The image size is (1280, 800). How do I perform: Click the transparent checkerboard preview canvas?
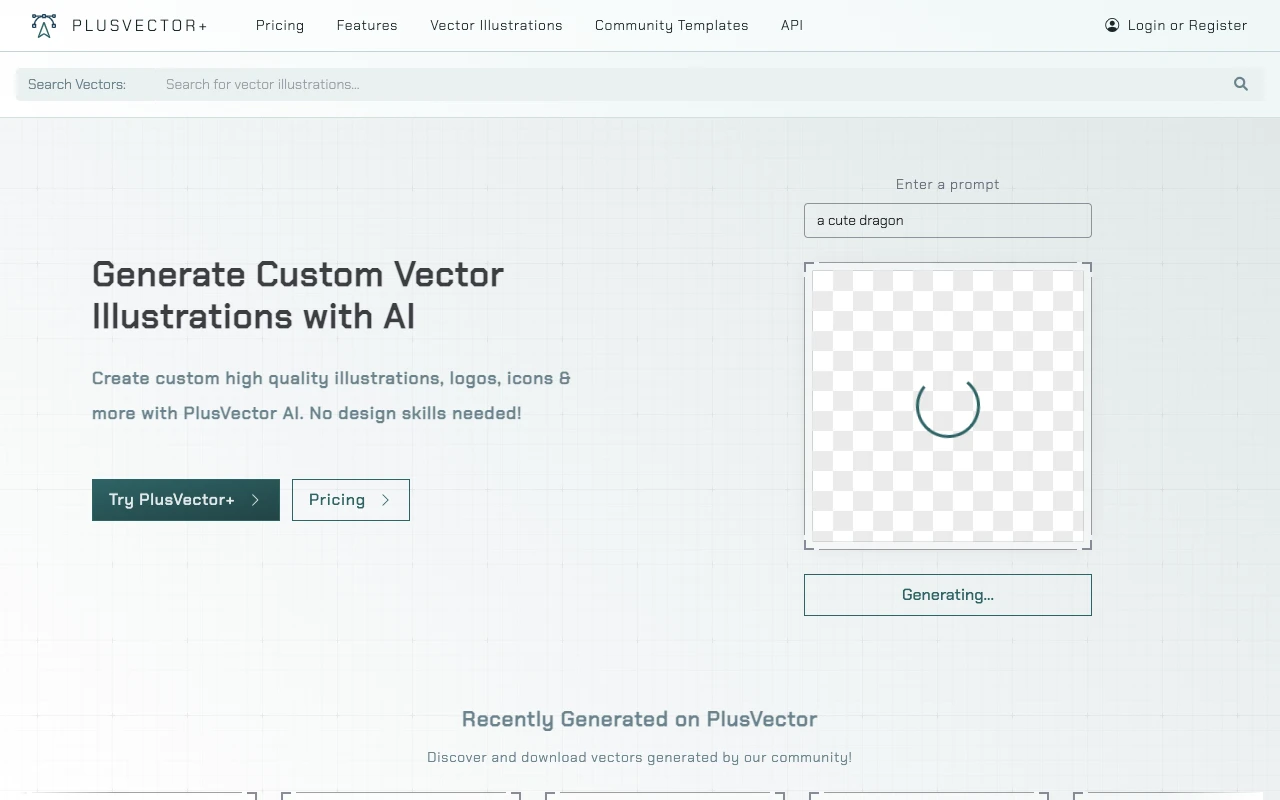[880, 320]
